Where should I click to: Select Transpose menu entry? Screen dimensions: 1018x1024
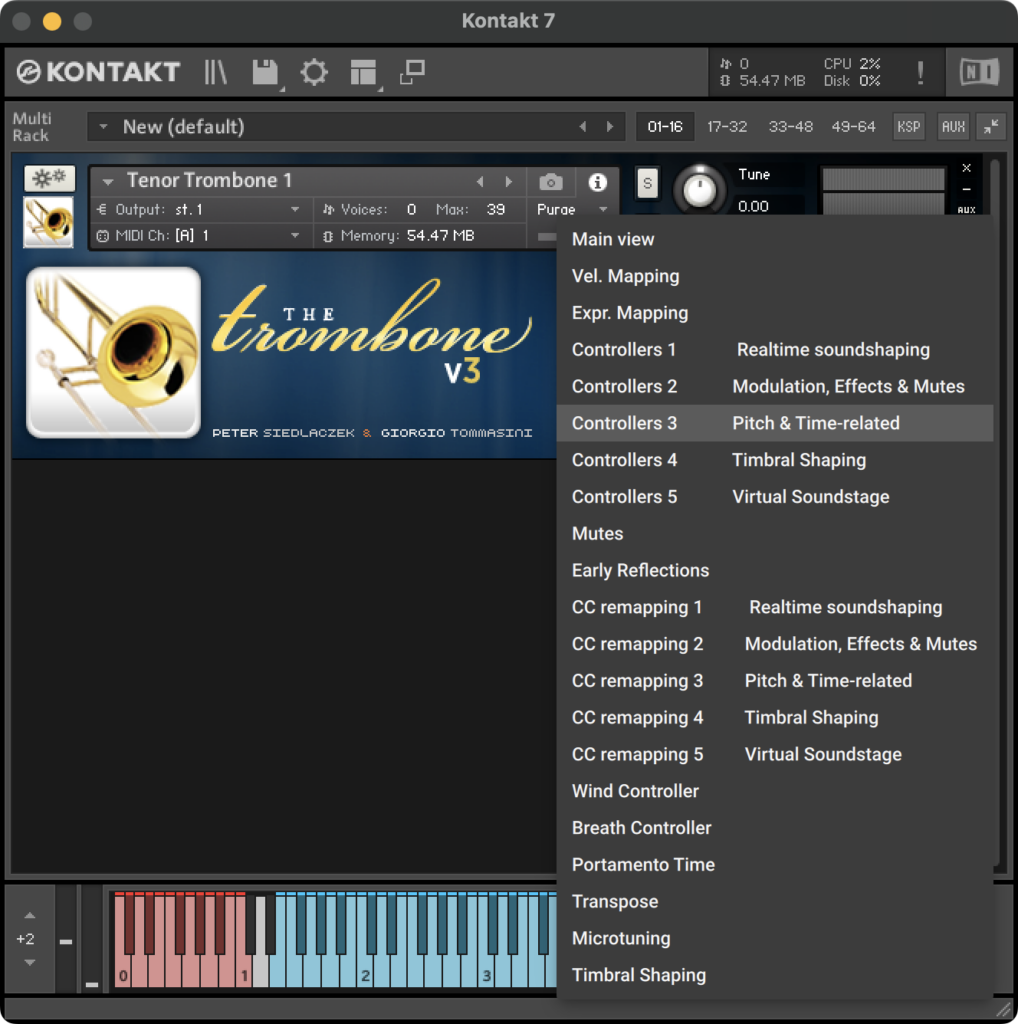[x=775, y=901]
